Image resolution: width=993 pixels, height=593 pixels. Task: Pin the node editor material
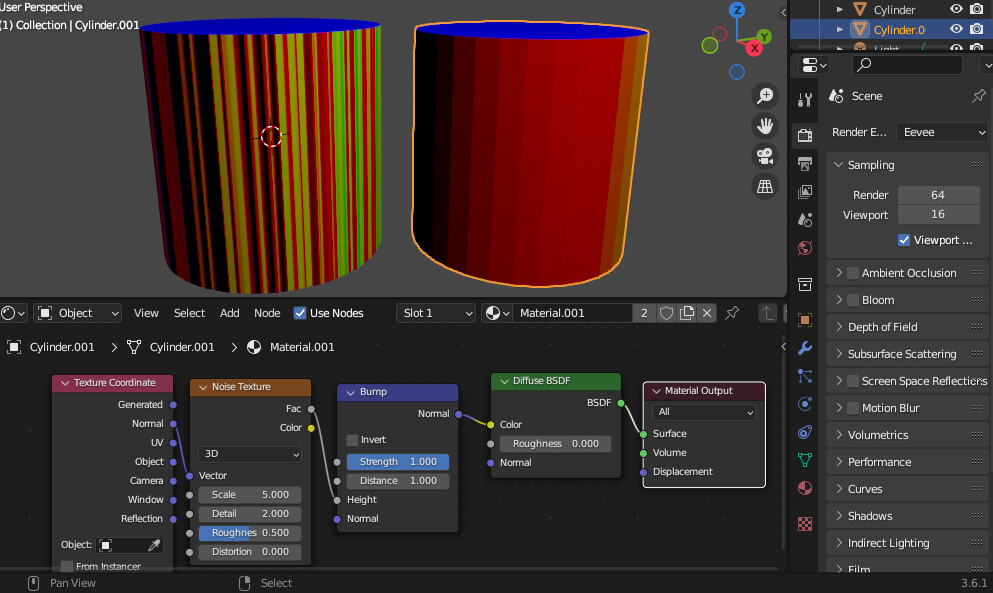click(732, 312)
